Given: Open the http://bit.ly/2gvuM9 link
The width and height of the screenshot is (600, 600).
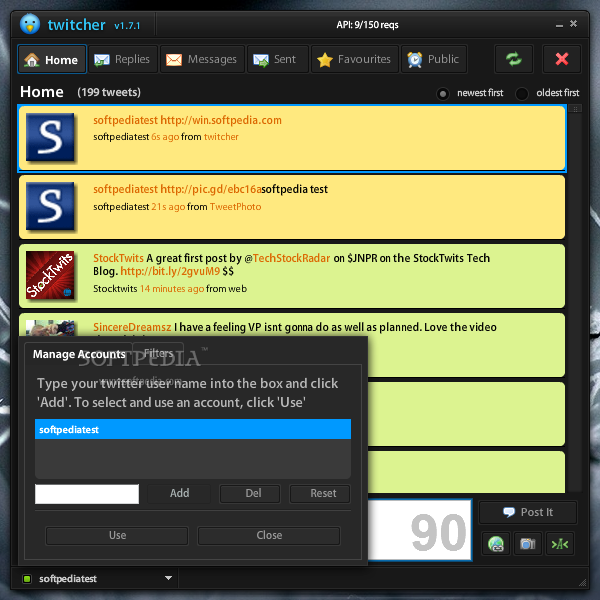Looking at the screenshot, I should pos(170,271).
